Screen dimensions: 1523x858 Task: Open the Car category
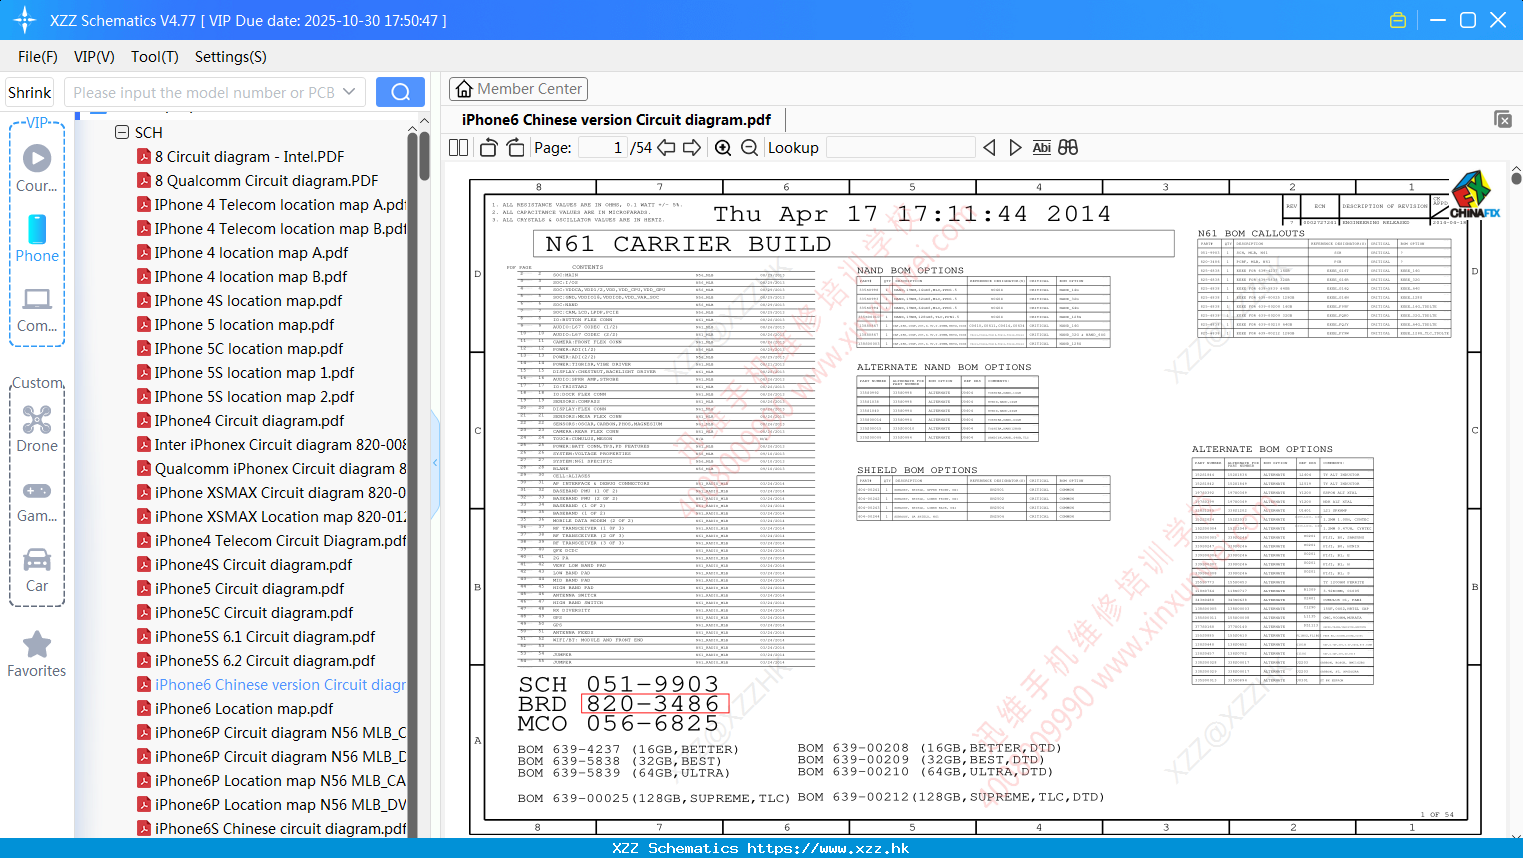click(x=37, y=570)
